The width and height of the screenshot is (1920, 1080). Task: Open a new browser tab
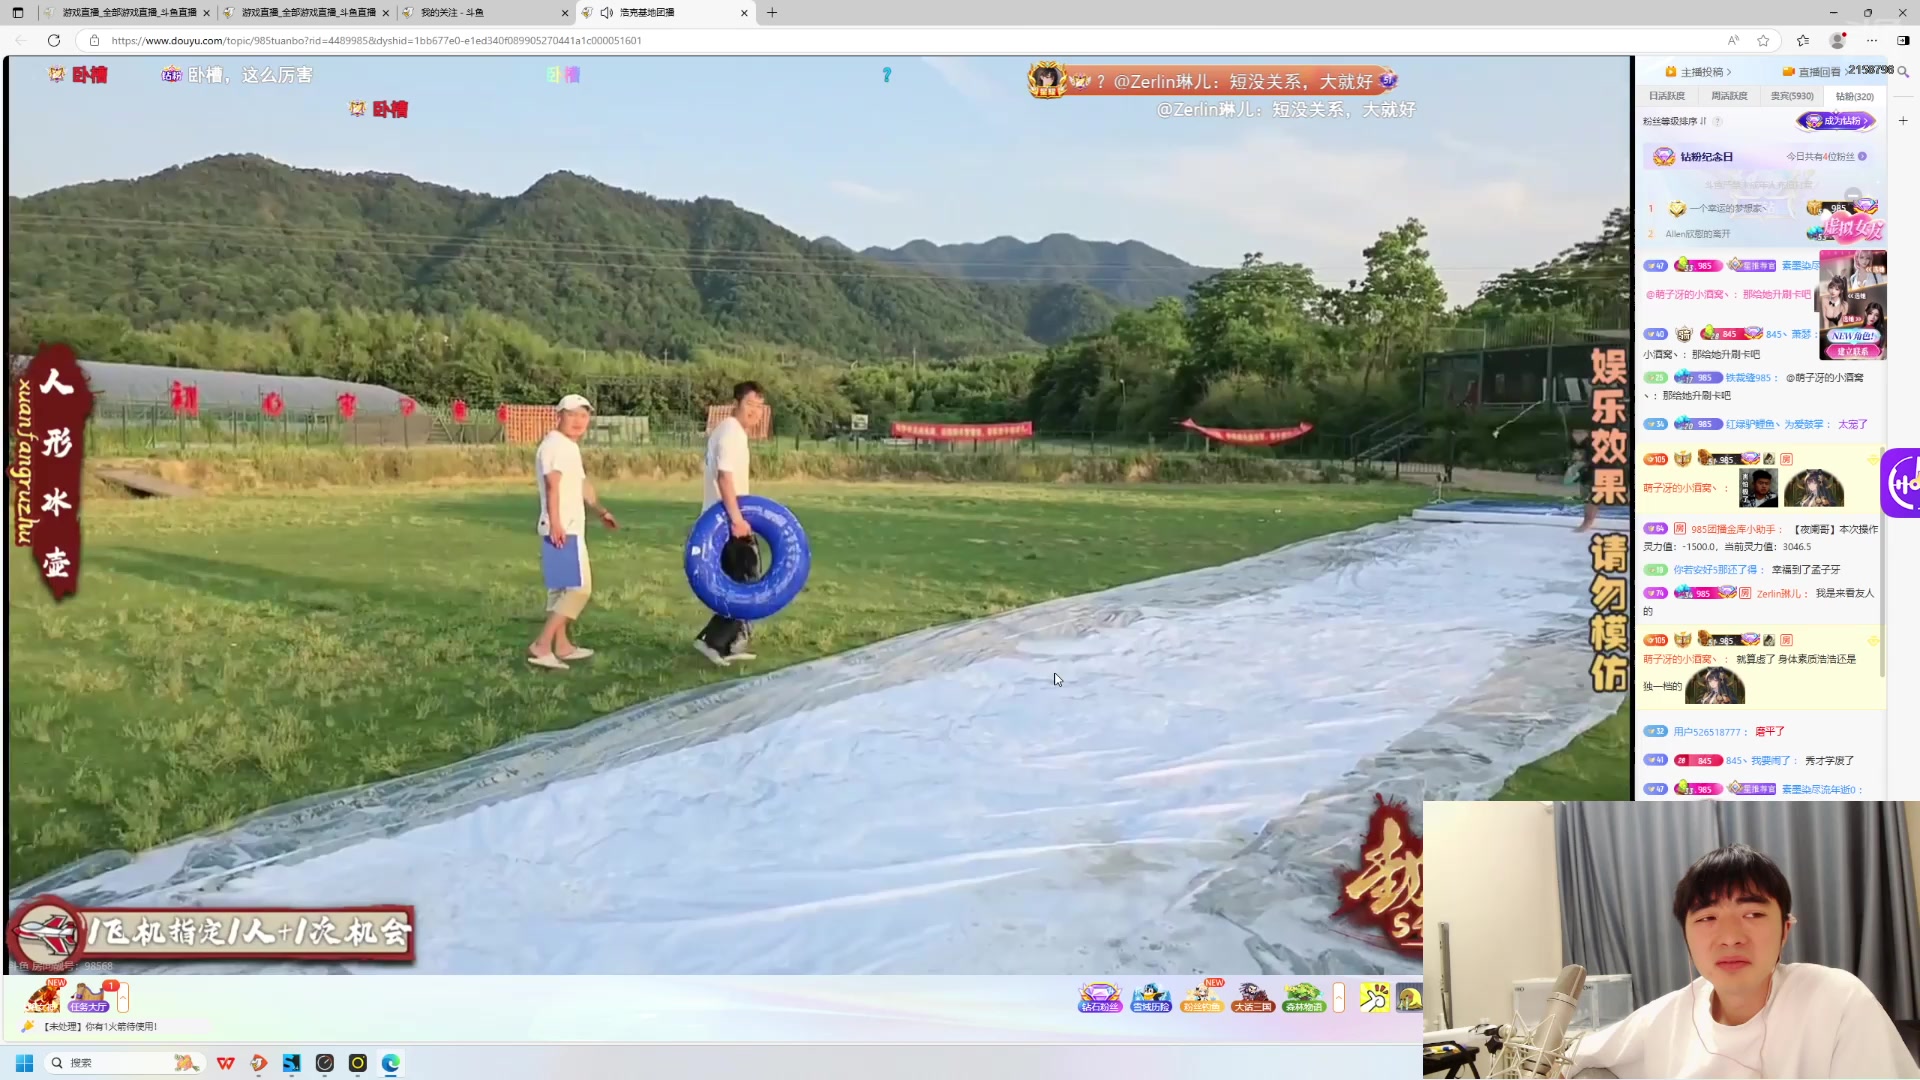[x=772, y=13]
